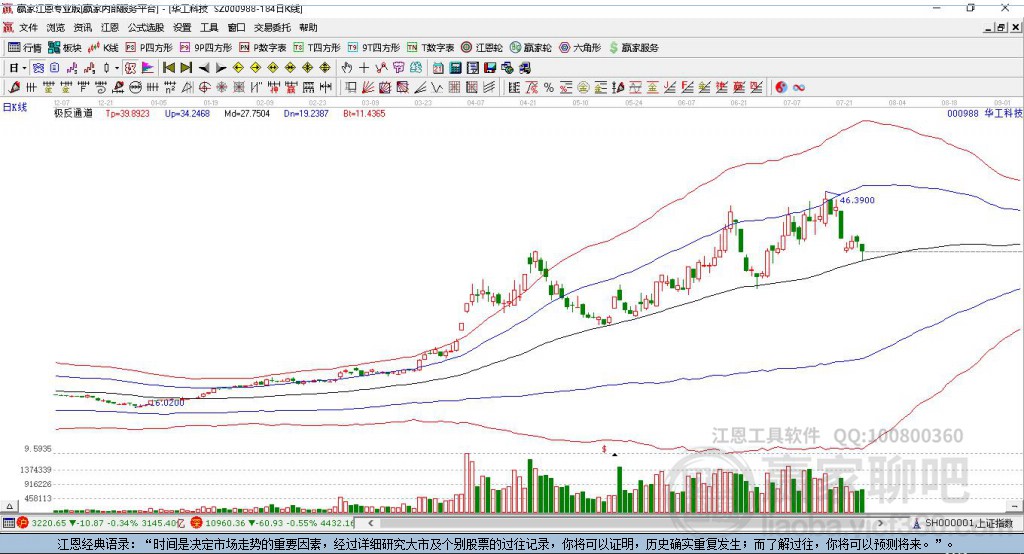Click the Md=27.7504 indicator value

coord(247,114)
